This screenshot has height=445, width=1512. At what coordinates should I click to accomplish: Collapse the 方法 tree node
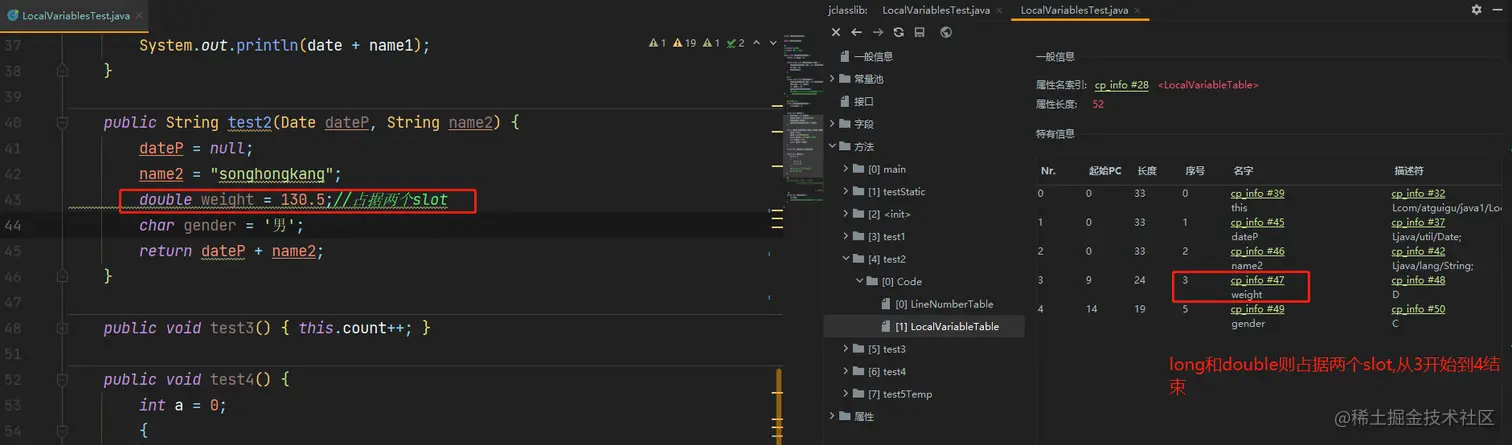pos(833,146)
